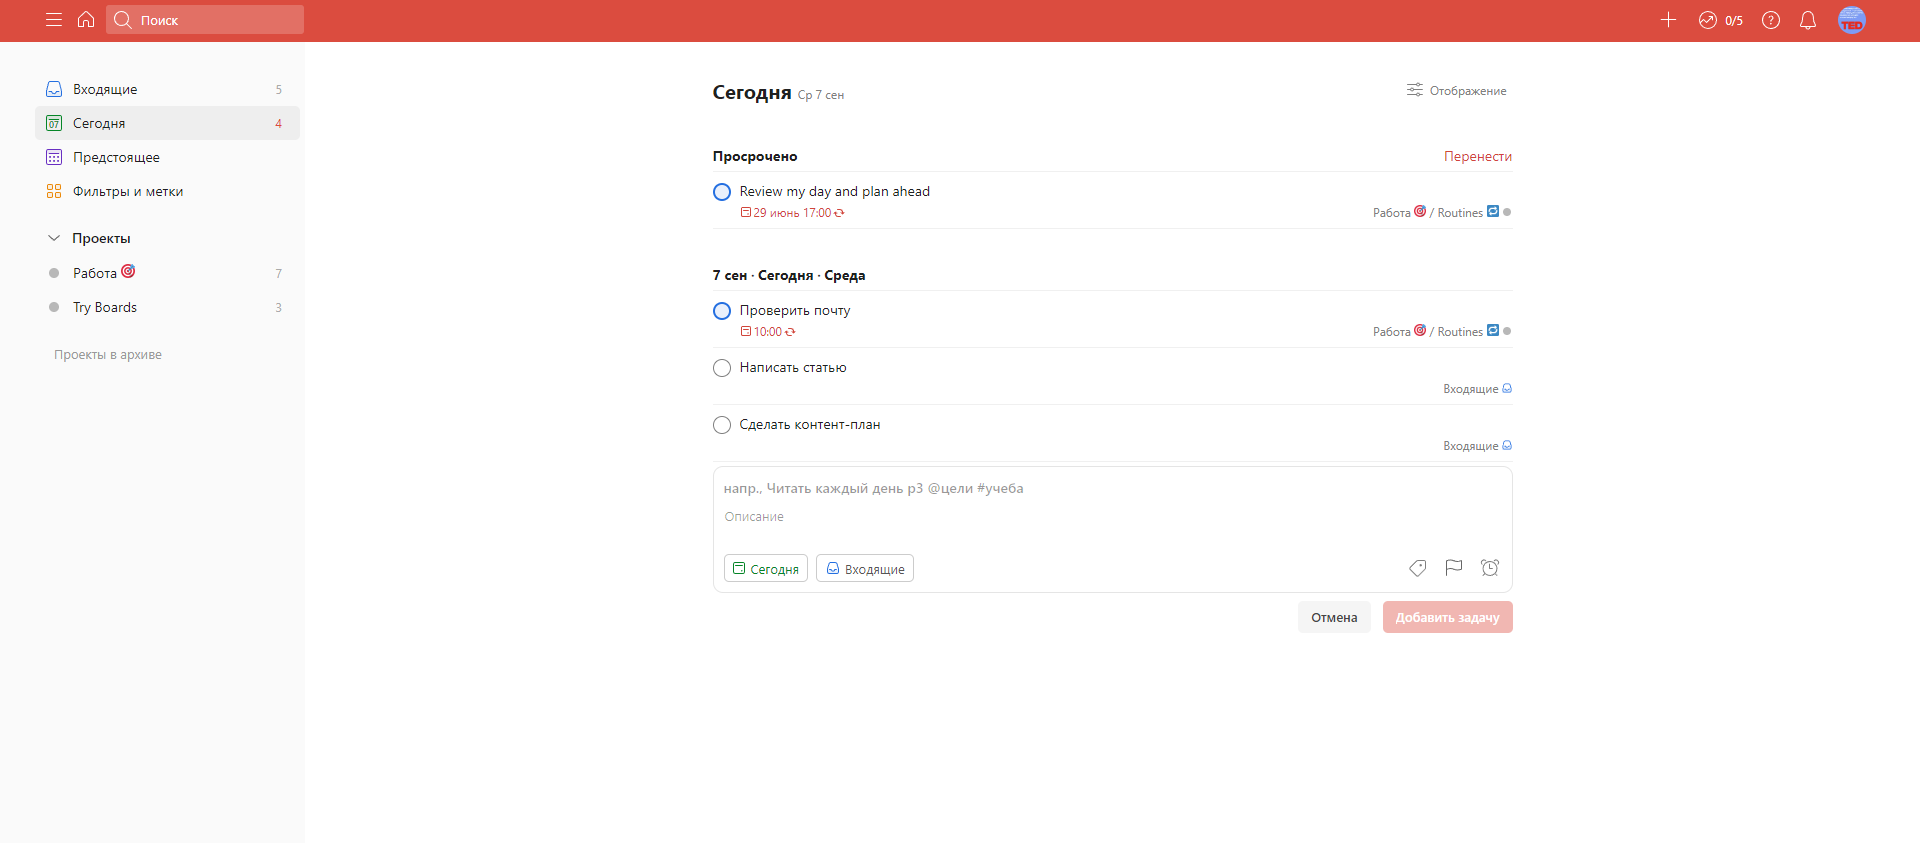Complete task Сделать контент-план
Image resolution: width=1920 pixels, height=843 pixels.
(722, 425)
